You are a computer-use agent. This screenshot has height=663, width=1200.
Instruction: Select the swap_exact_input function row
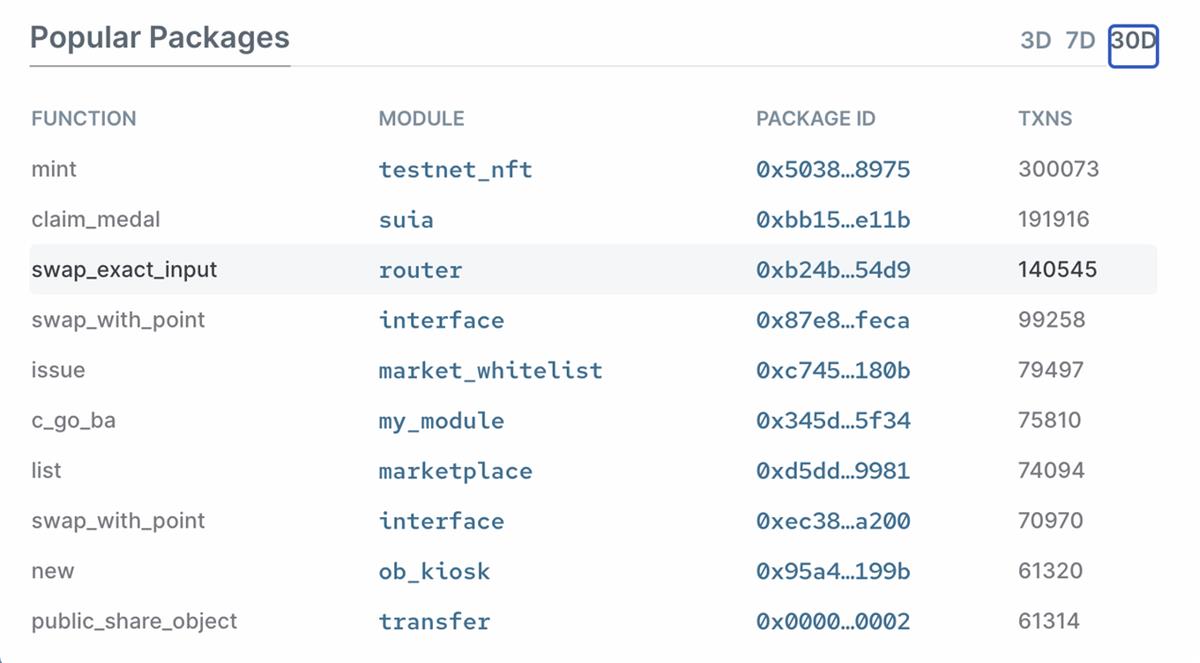click(124, 270)
